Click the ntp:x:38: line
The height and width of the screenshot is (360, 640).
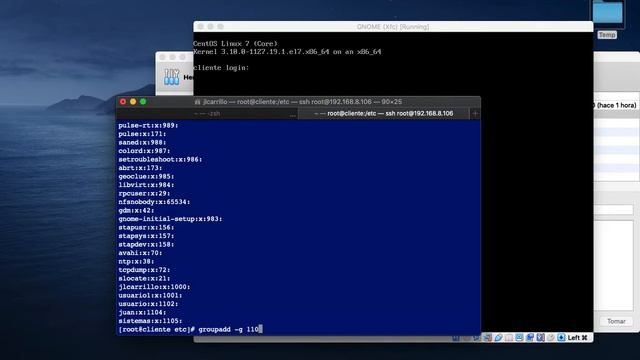coord(136,262)
